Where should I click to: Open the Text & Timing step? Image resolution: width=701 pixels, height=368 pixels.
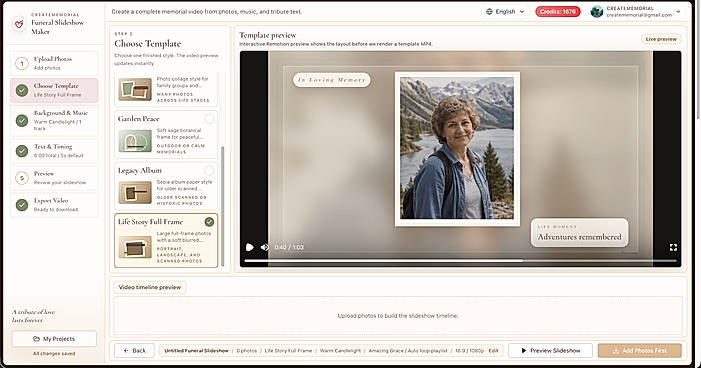click(x=54, y=151)
